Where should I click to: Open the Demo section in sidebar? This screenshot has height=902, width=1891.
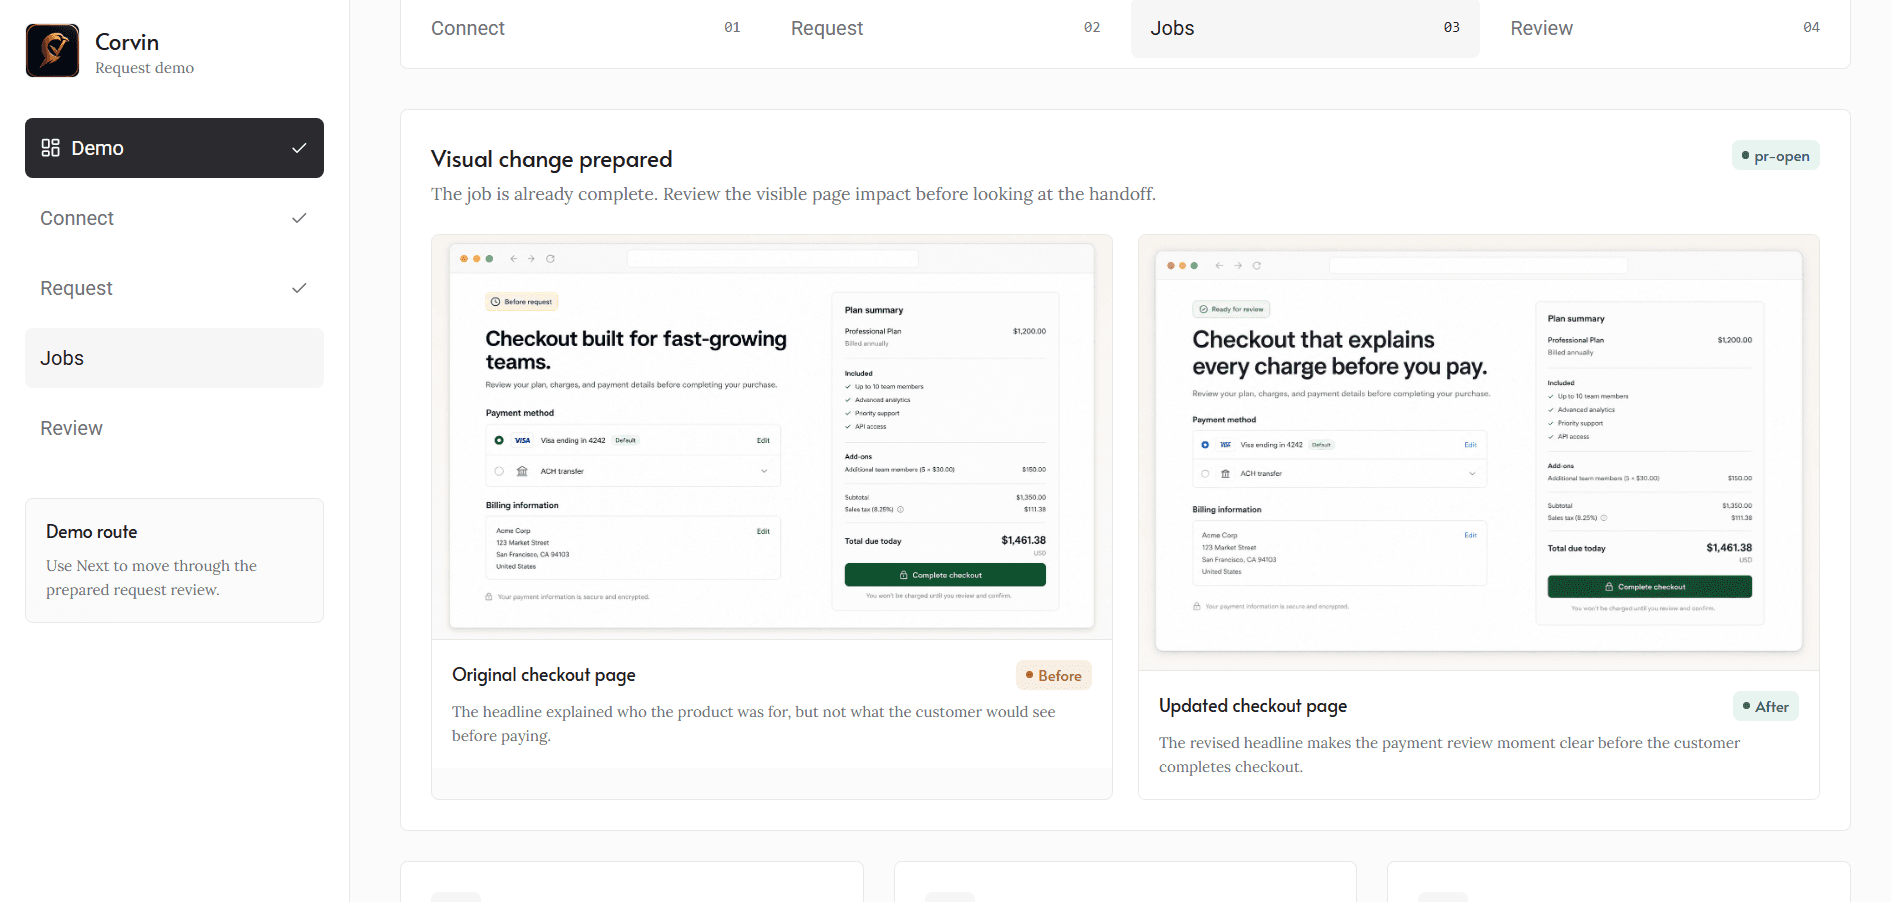(174, 148)
